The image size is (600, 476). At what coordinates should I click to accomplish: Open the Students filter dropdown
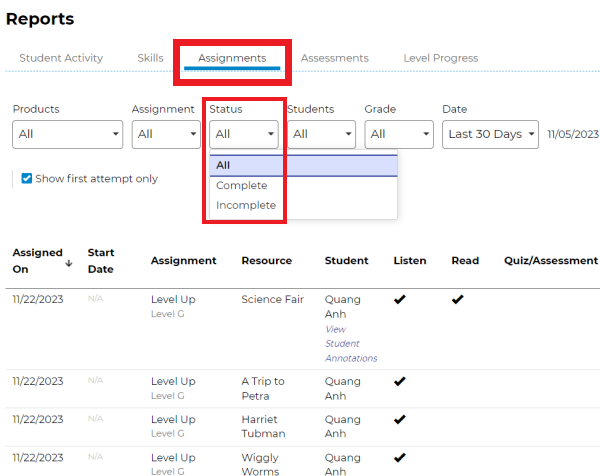click(321, 134)
